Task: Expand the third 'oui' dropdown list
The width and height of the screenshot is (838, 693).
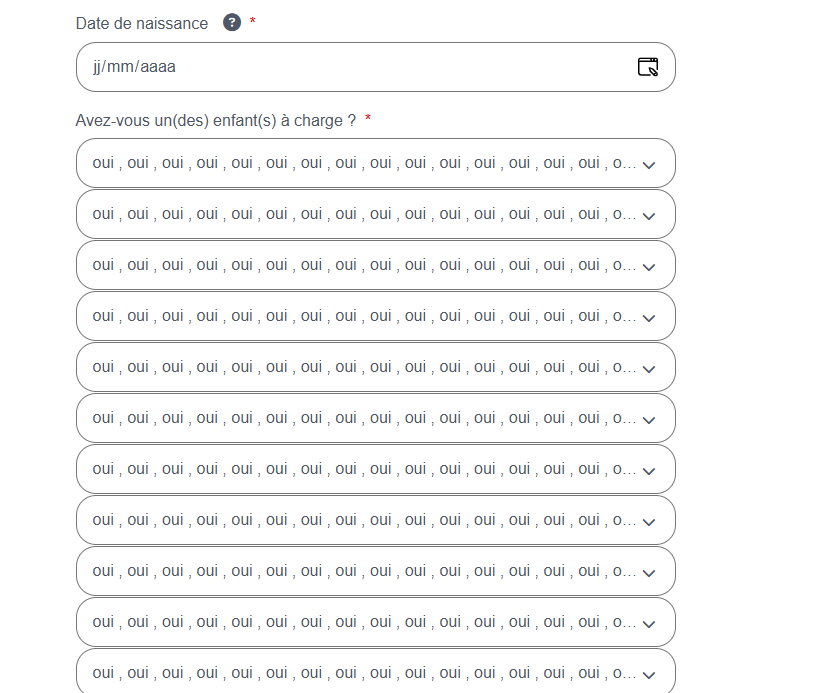Action: coord(376,265)
